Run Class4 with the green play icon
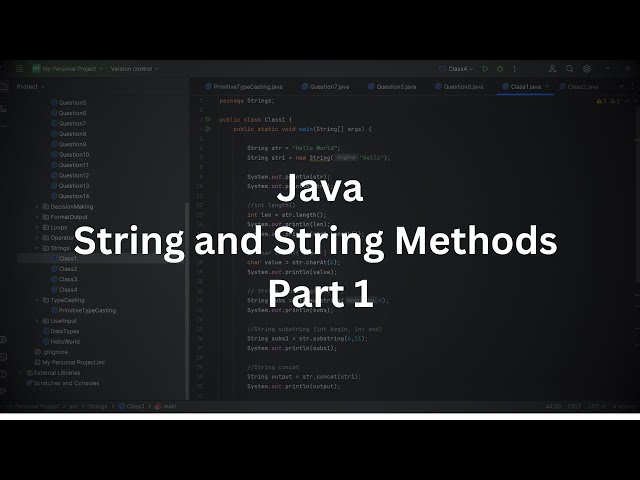Viewport: 640px width, 480px height. tap(485, 69)
